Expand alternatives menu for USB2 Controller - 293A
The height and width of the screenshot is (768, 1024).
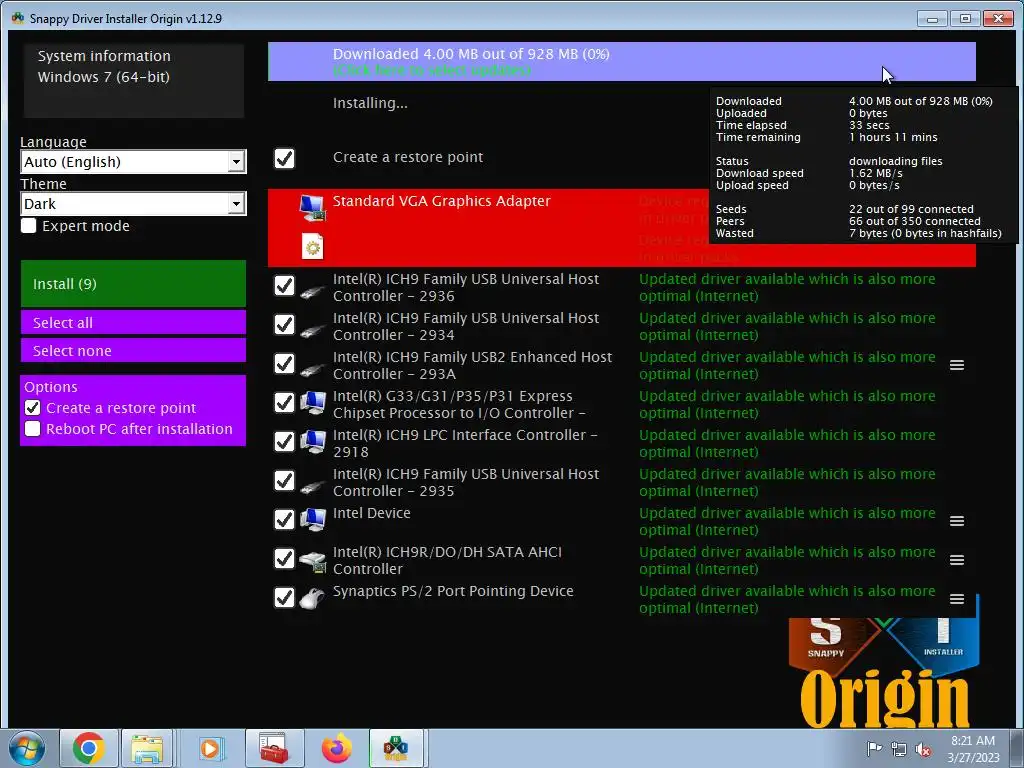(x=957, y=365)
